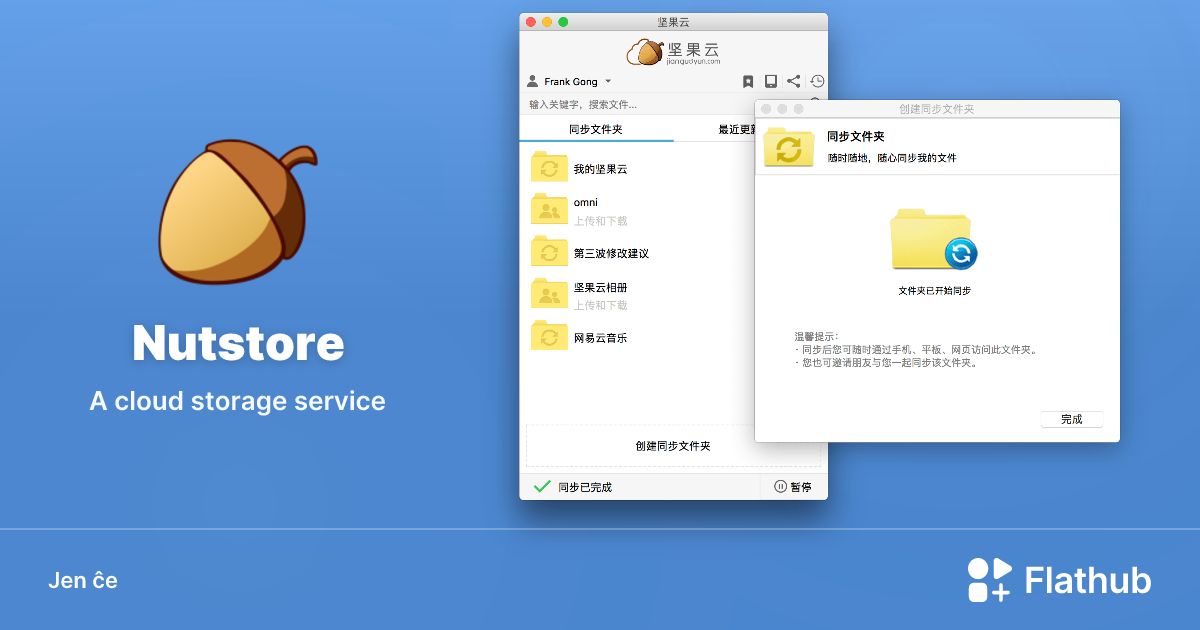This screenshot has height=630, width=1200.
Task: Switch to the 同步文件夹 tab
Action: (595, 129)
